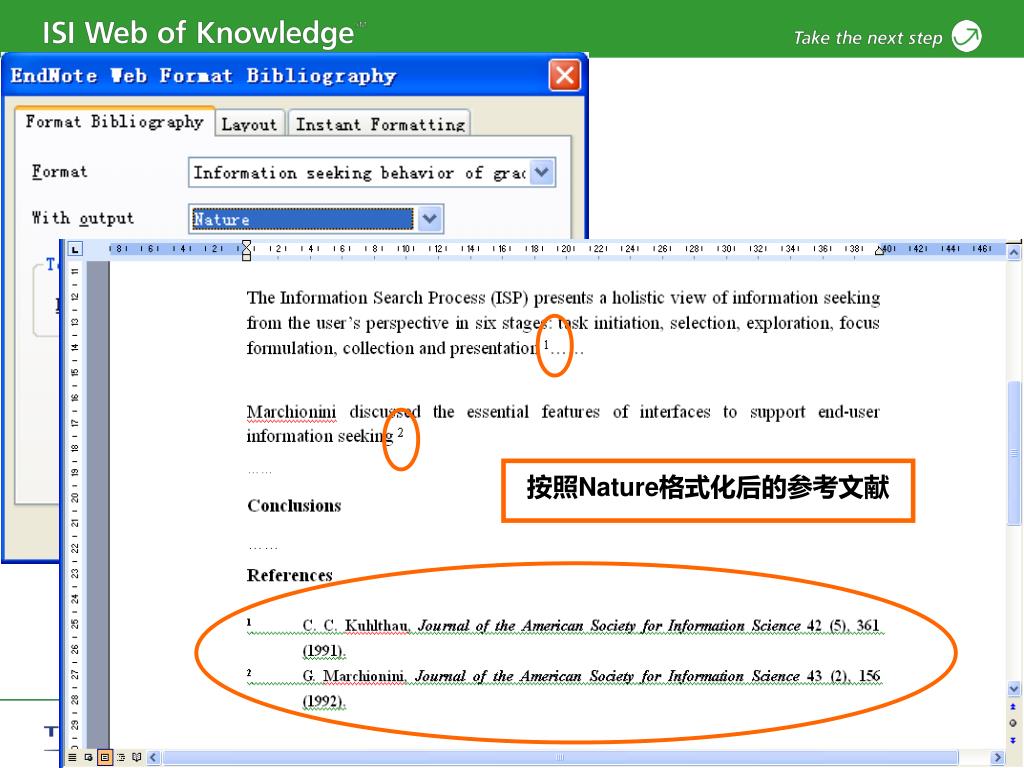The width and height of the screenshot is (1024, 768).
Task: Click the With output label
Action: (x=83, y=217)
